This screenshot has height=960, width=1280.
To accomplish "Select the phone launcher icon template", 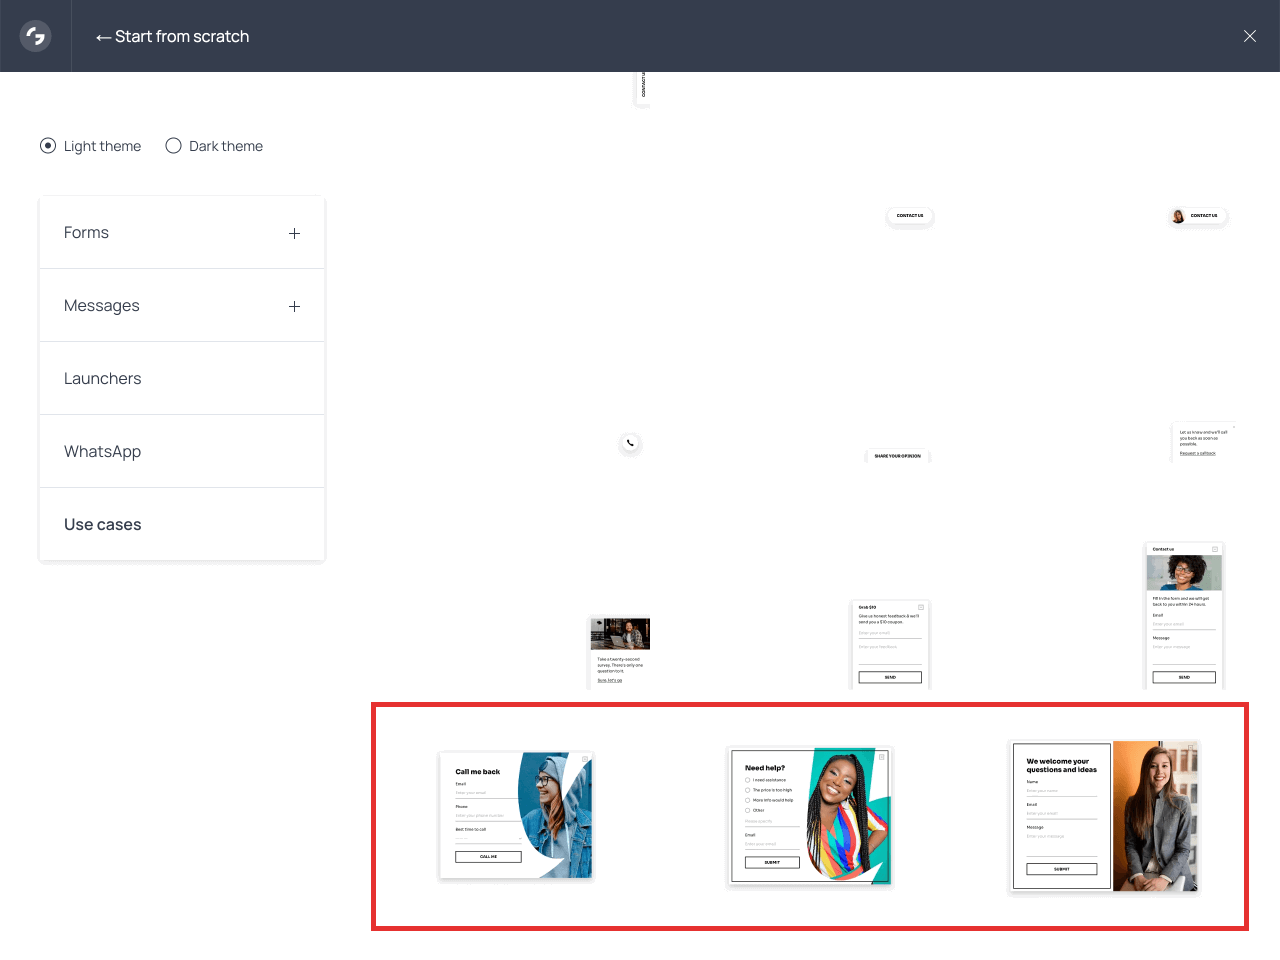I will tap(630, 443).
